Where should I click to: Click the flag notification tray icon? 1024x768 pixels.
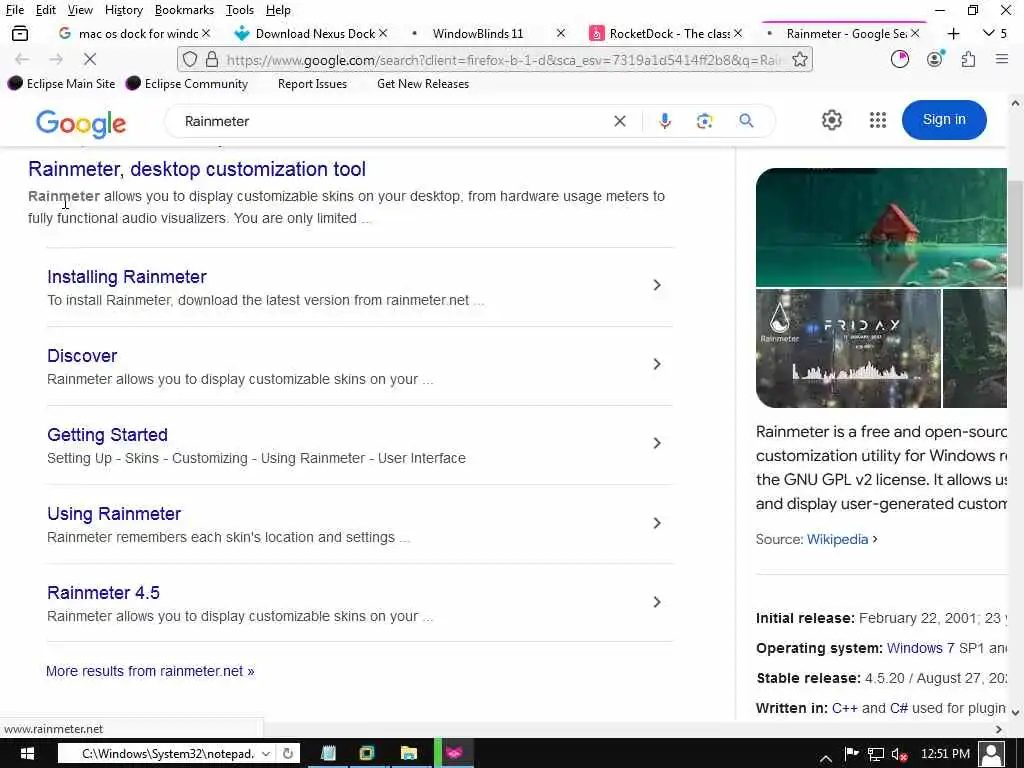point(852,754)
